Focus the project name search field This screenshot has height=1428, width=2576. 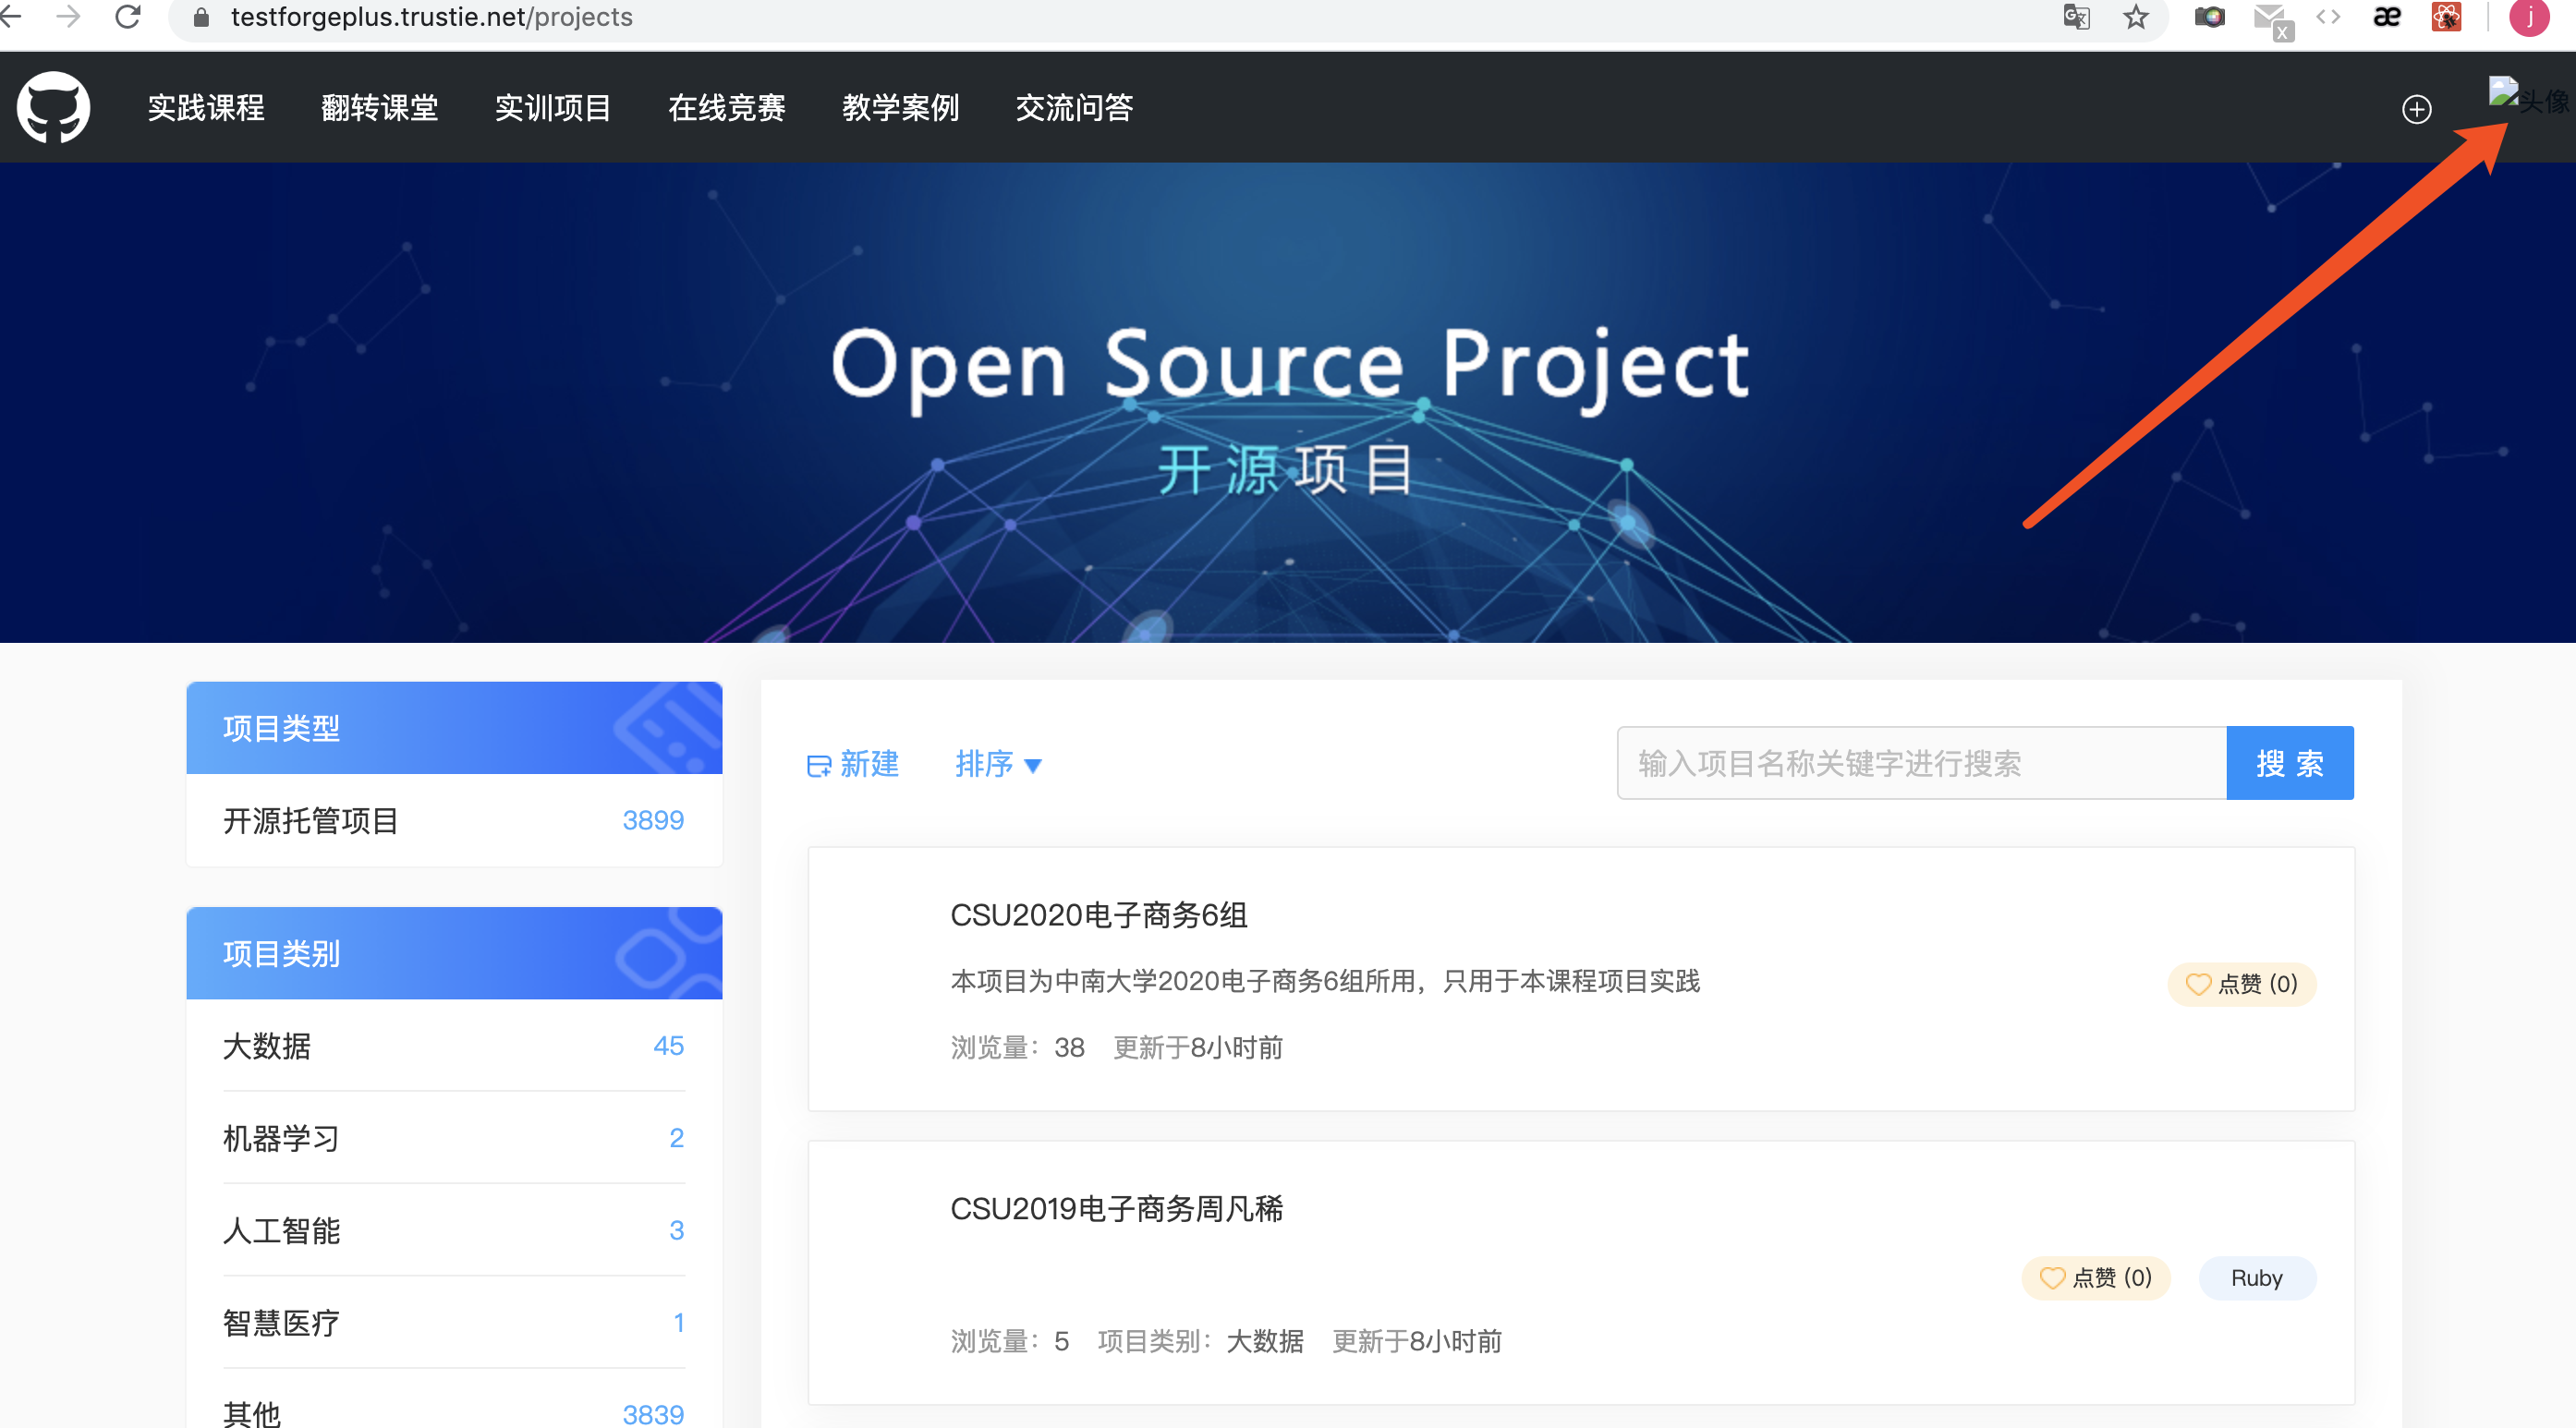tap(1921, 763)
